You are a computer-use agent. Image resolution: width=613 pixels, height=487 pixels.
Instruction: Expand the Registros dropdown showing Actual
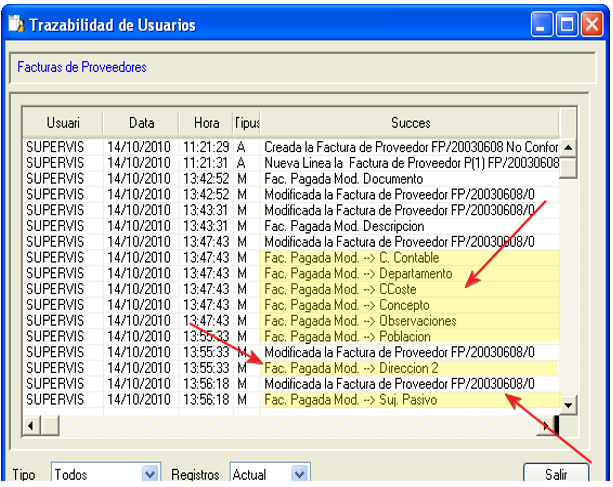(300, 474)
